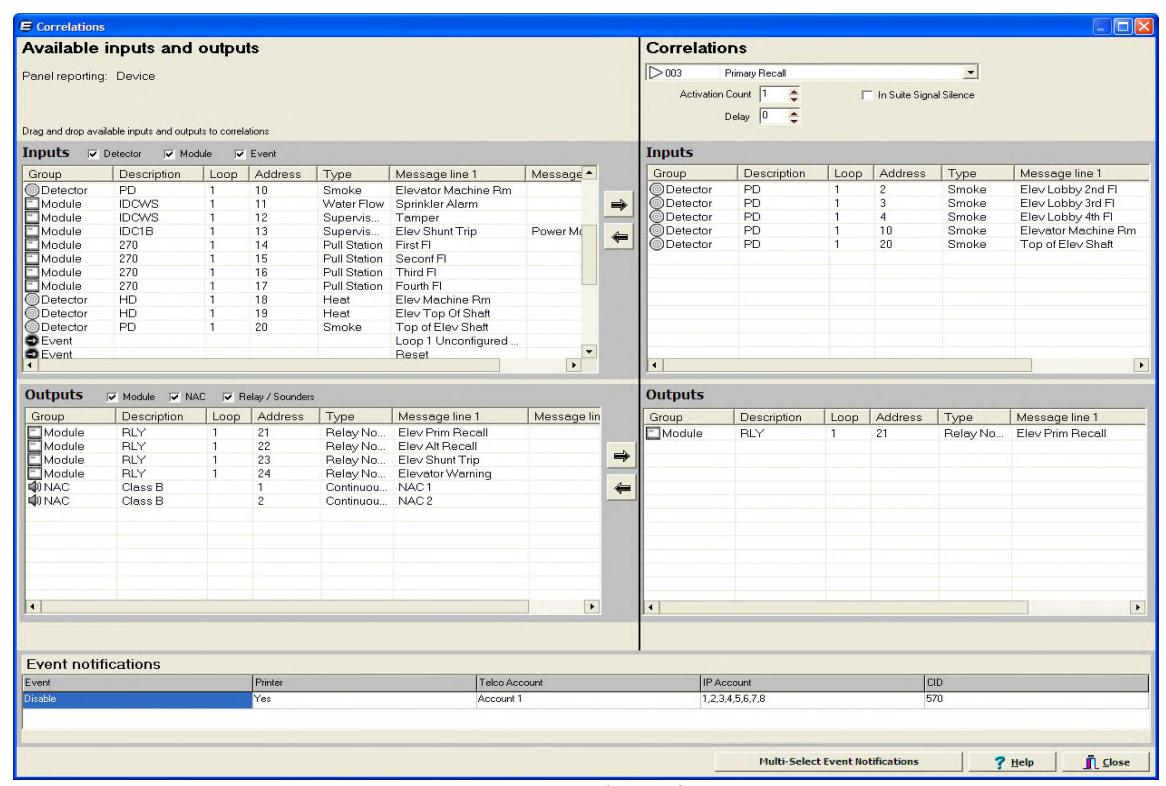
Task: Click module icon in correlated outputs Elev Prim Recall
Action: click(653, 433)
